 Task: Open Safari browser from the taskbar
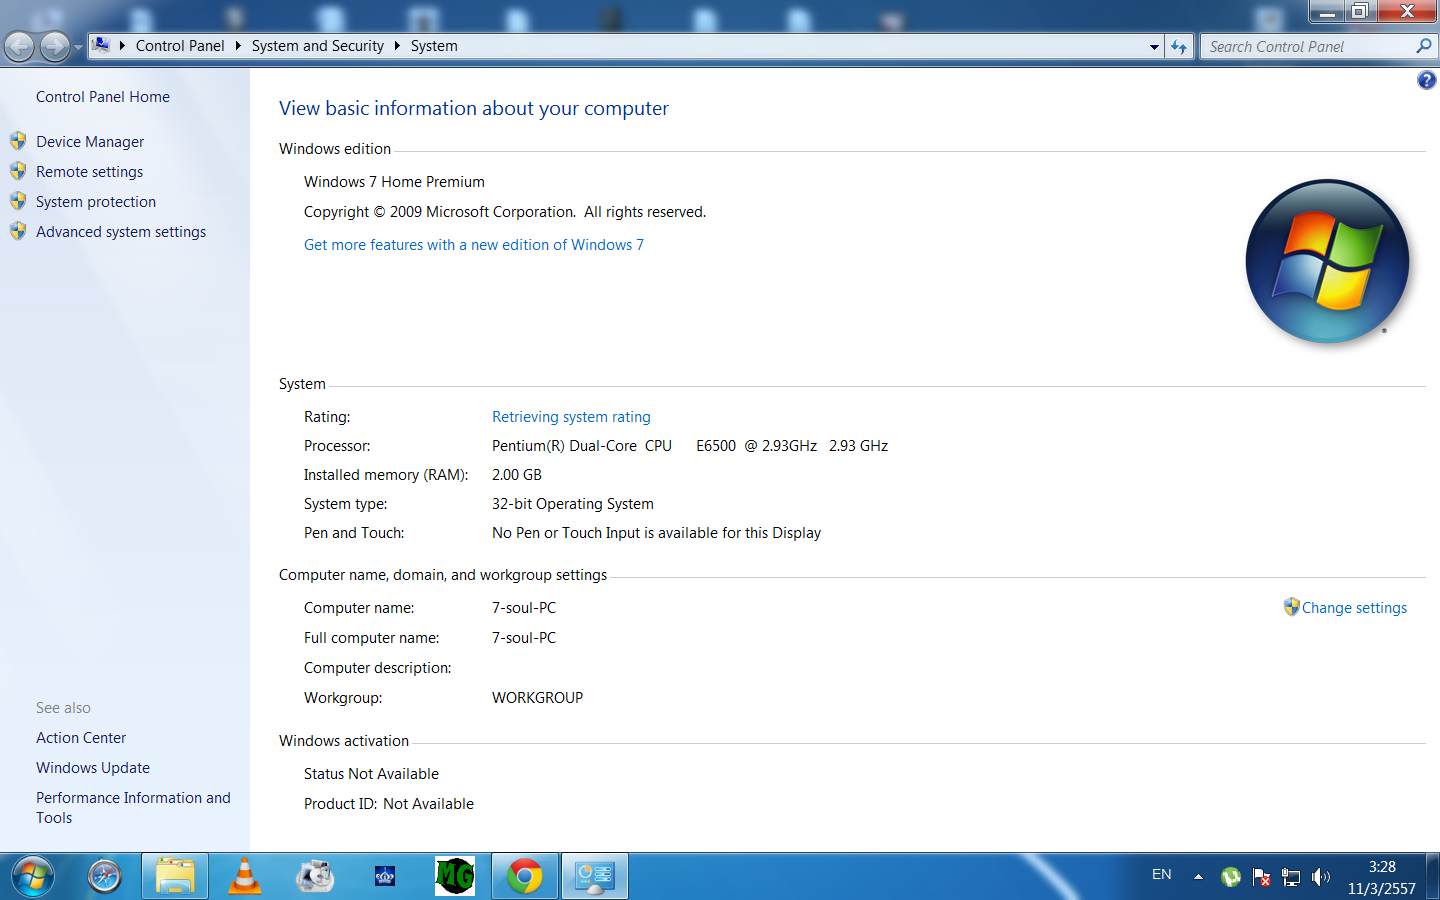[105, 877]
